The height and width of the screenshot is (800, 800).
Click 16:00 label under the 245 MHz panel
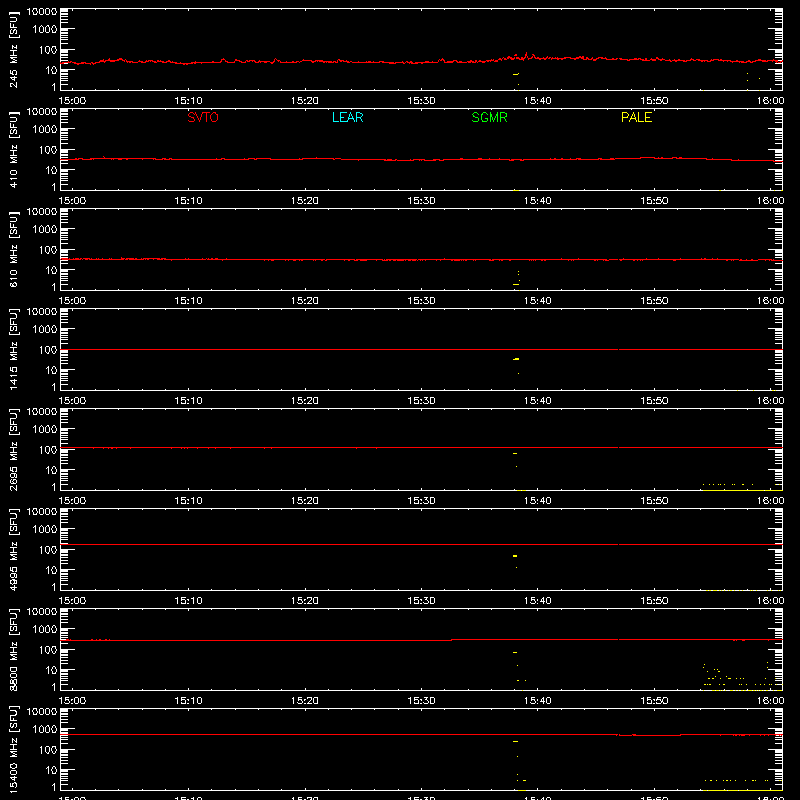(770, 101)
